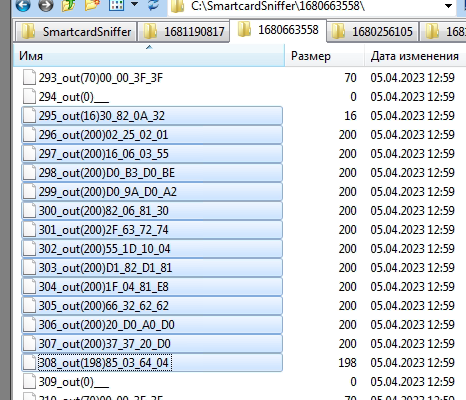This screenshot has height=400, width=466.
Task: Select file 301_out(200)2F_63_72_74
Action: click(152, 230)
